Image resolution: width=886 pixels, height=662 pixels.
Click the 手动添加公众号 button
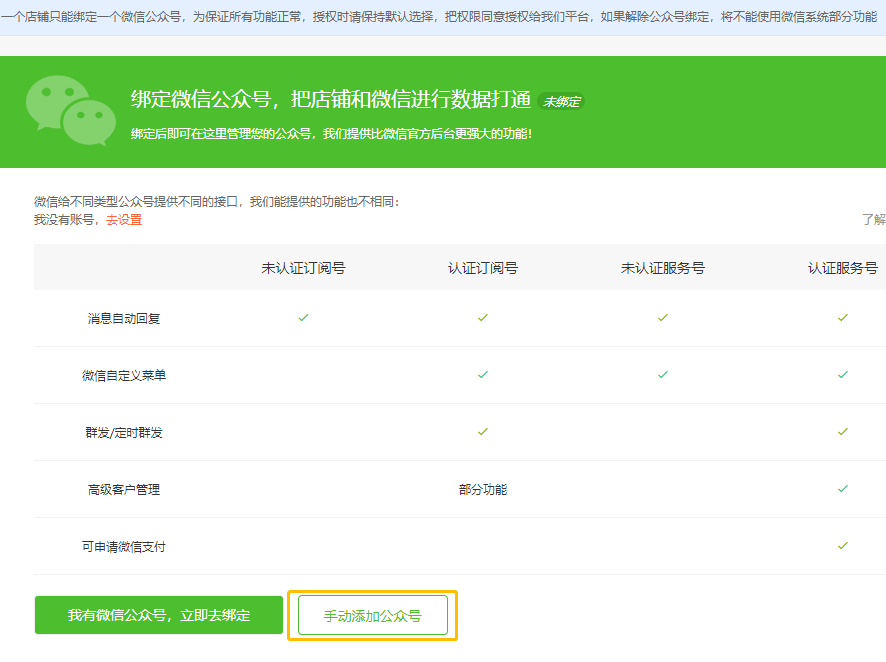(372, 615)
